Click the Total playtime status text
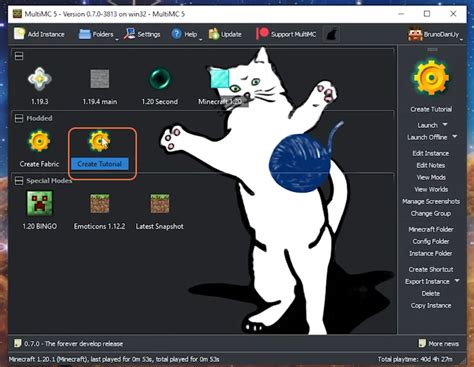Screen dimensions: 474x367 (x=415, y=359)
